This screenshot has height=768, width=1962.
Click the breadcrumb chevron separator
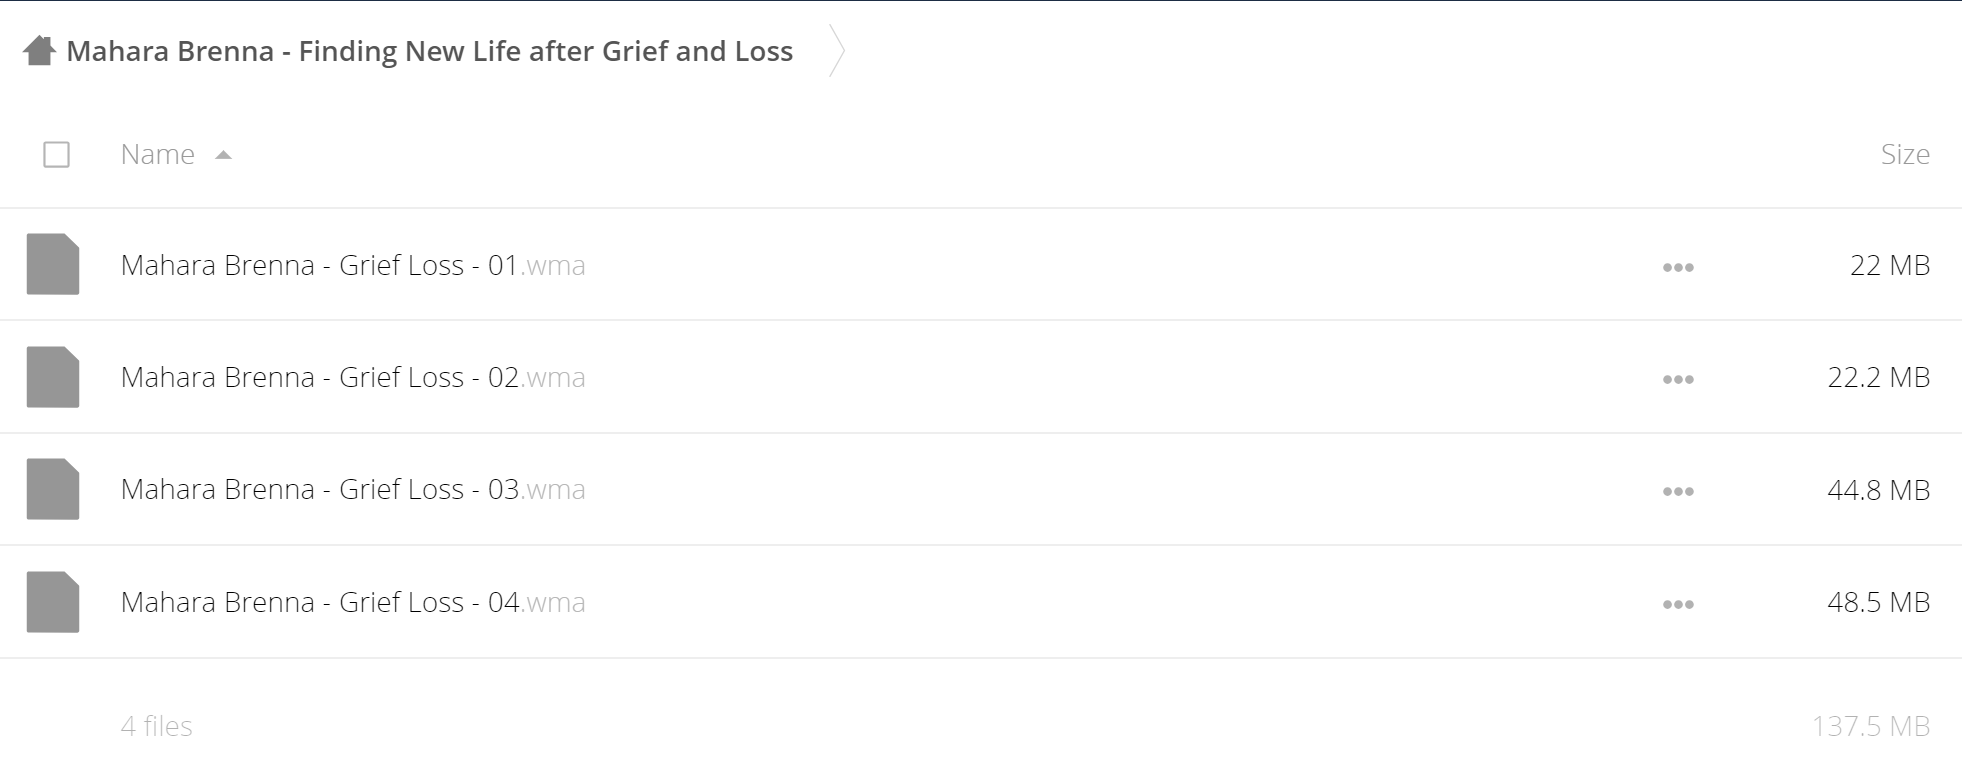(837, 50)
